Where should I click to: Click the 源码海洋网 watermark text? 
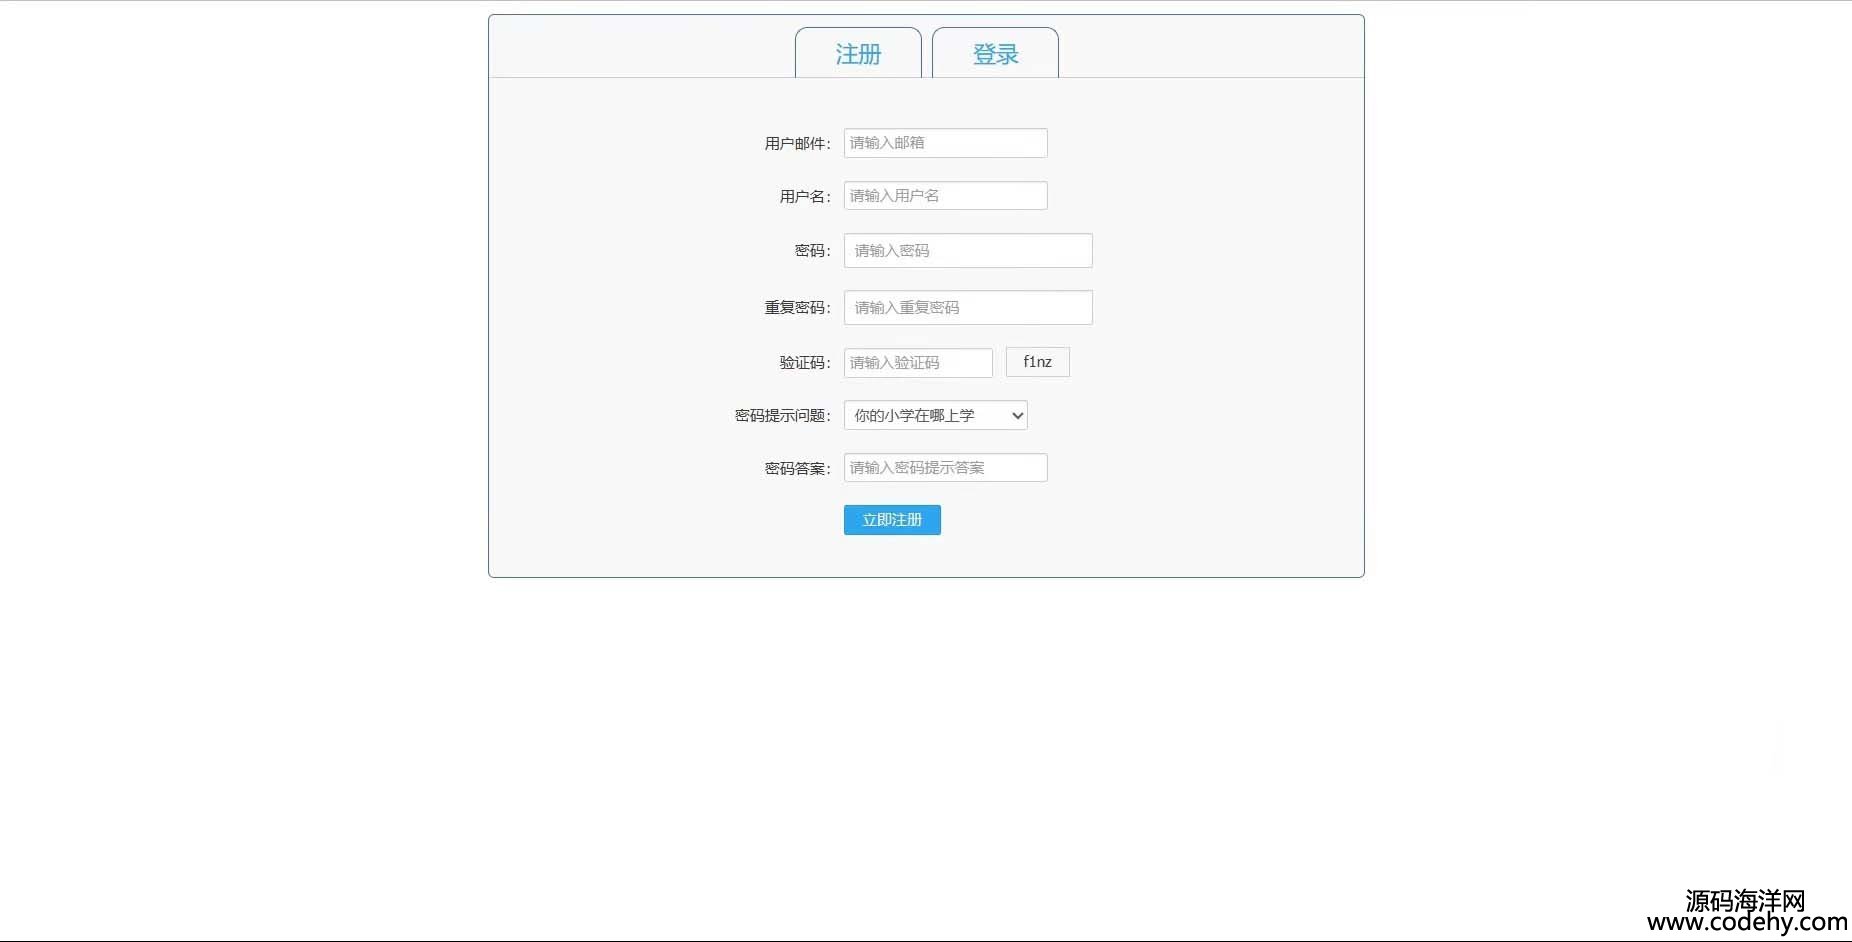coord(1745,900)
